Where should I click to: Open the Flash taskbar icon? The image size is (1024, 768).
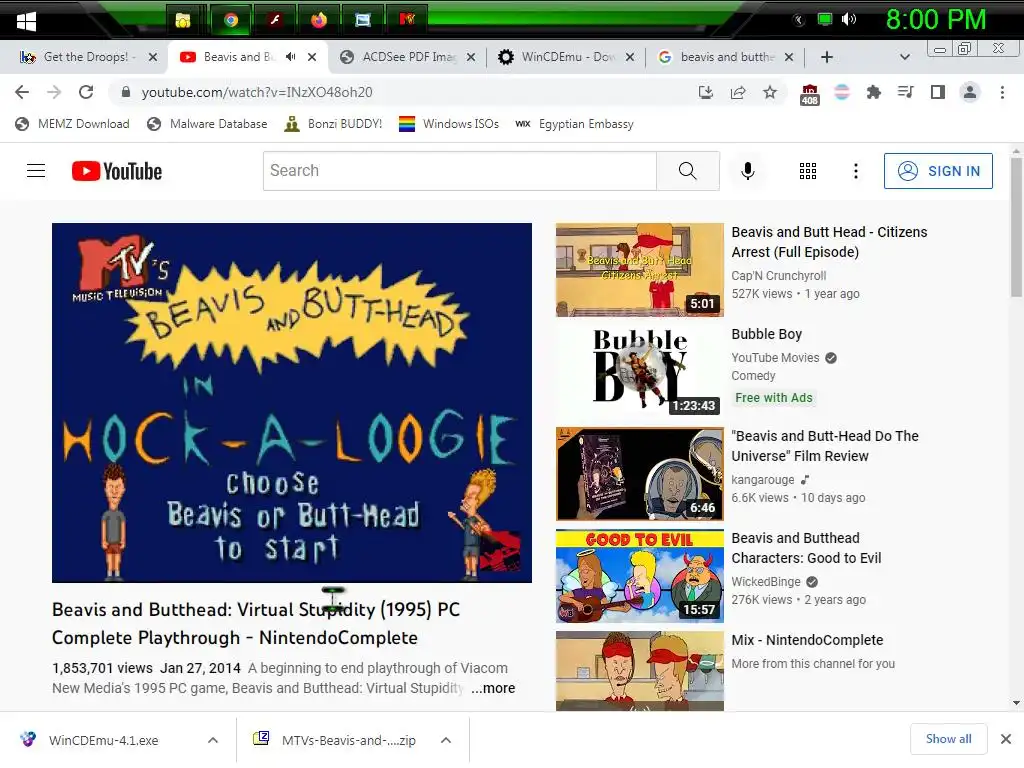click(275, 20)
